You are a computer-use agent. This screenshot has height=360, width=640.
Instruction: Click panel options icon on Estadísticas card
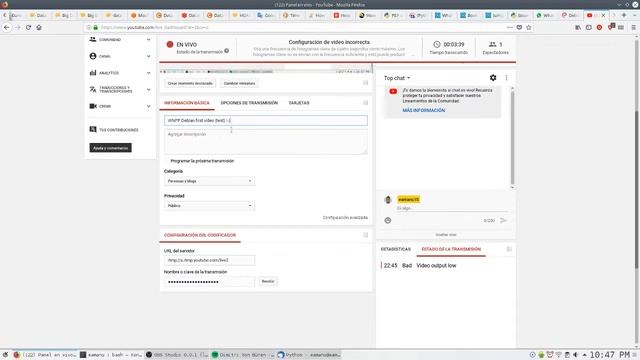[x=509, y=249]
